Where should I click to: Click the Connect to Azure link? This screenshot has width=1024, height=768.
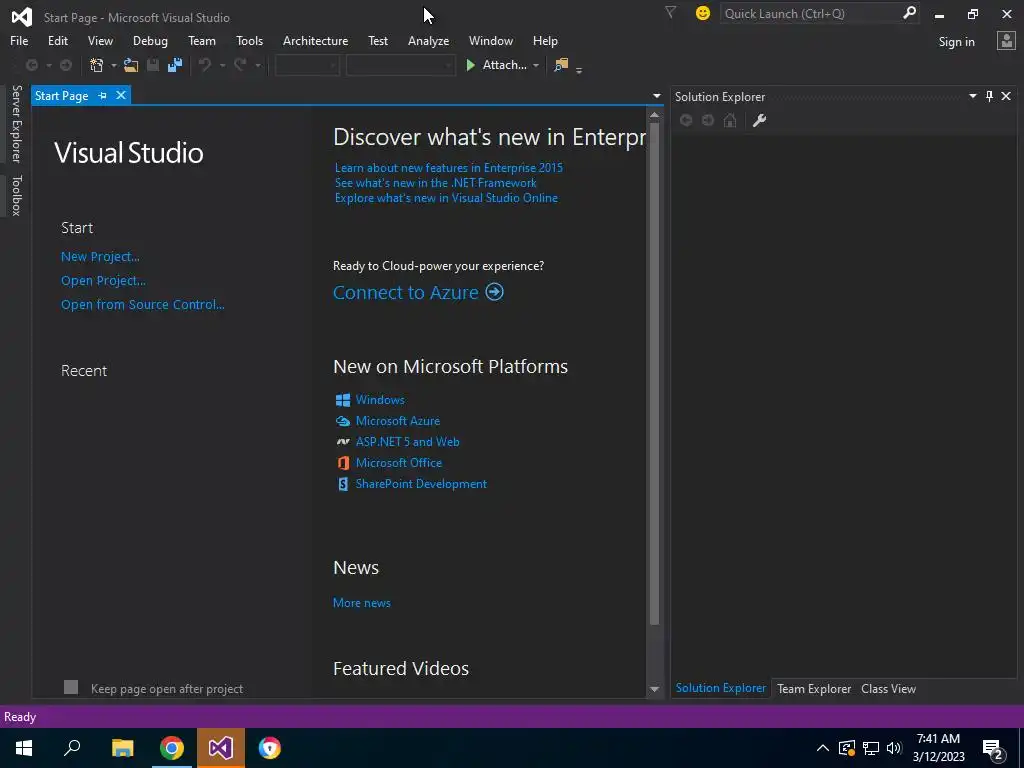point(406,292)
